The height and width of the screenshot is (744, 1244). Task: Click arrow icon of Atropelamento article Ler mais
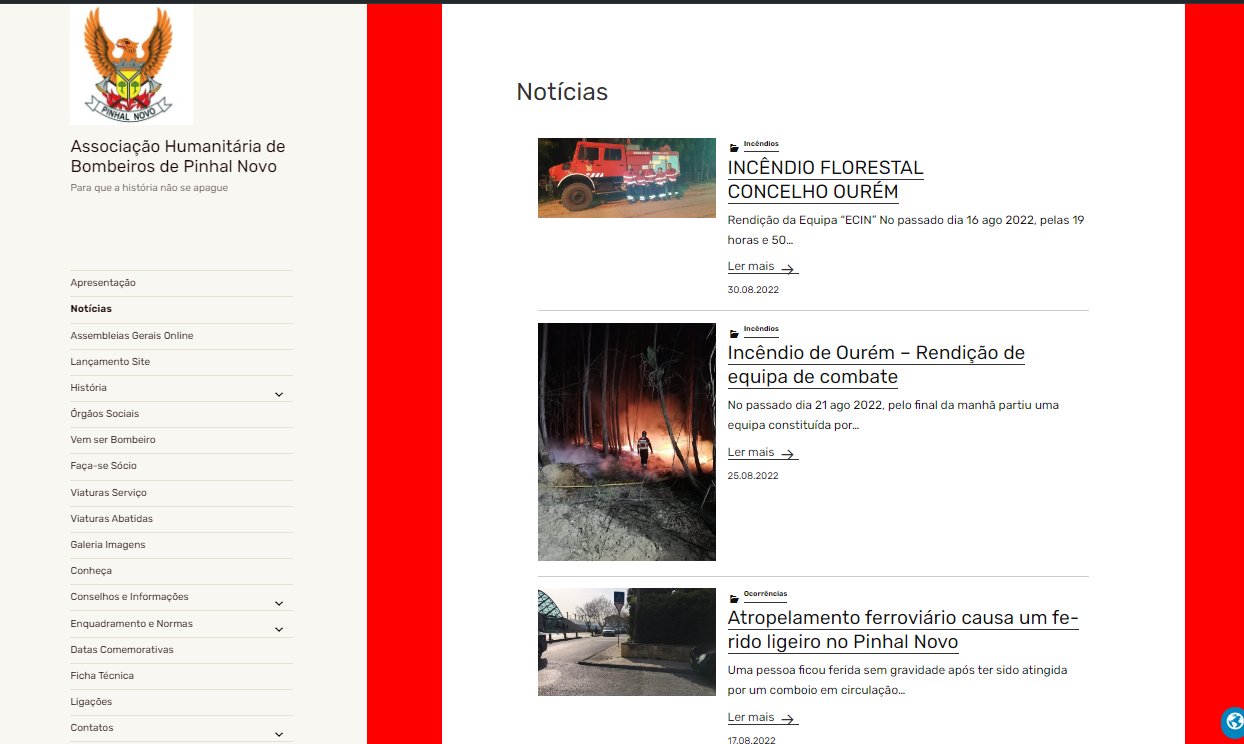pos(788,719)
